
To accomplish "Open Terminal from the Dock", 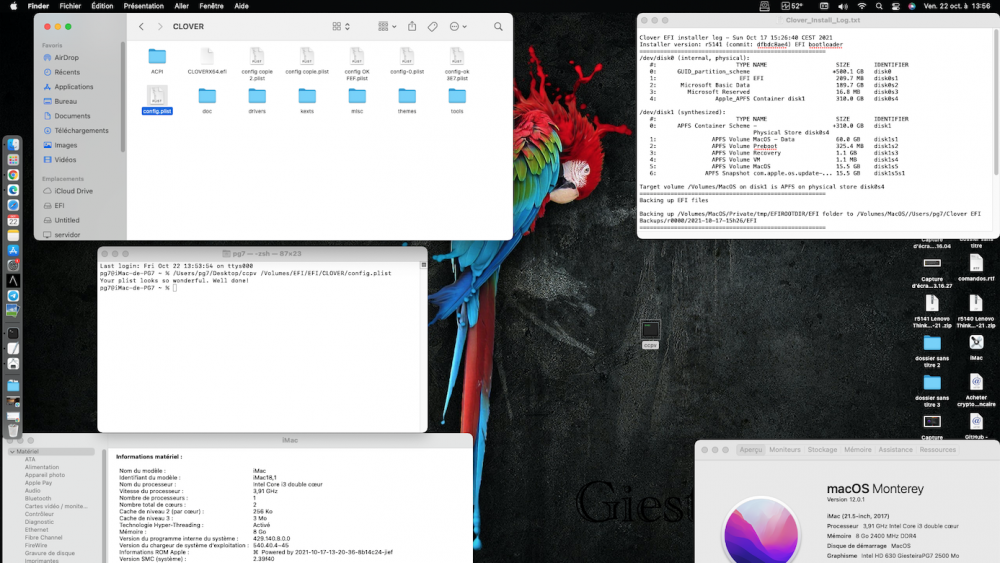I will 13,333.
